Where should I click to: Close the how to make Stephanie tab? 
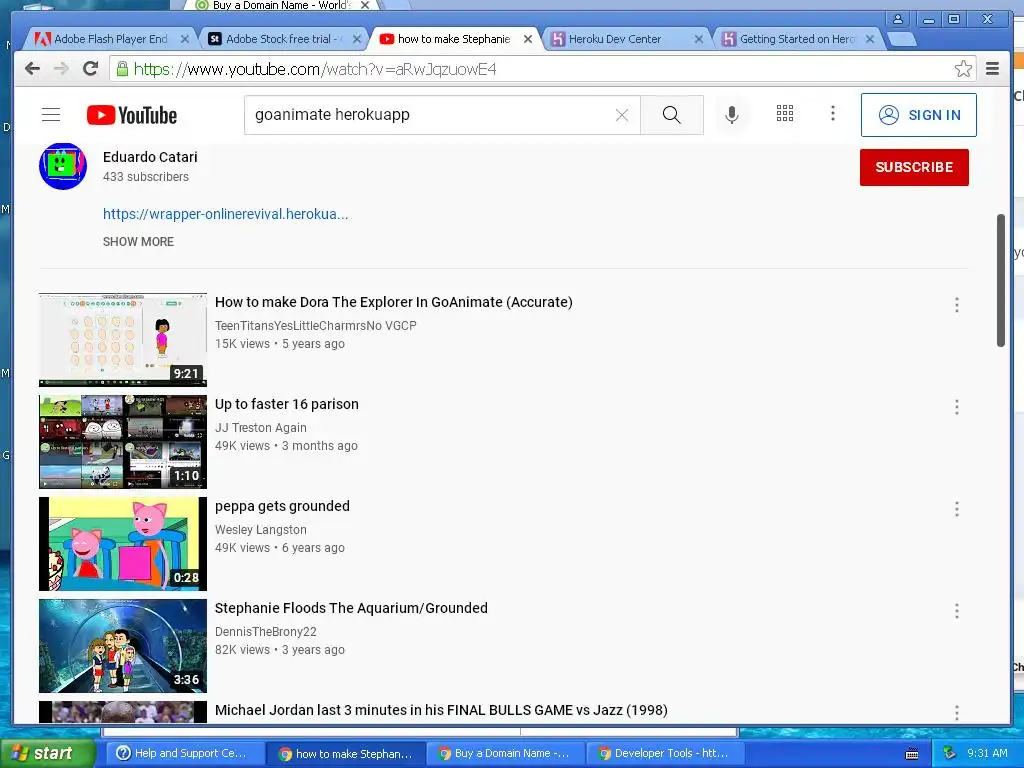[528, 39]
